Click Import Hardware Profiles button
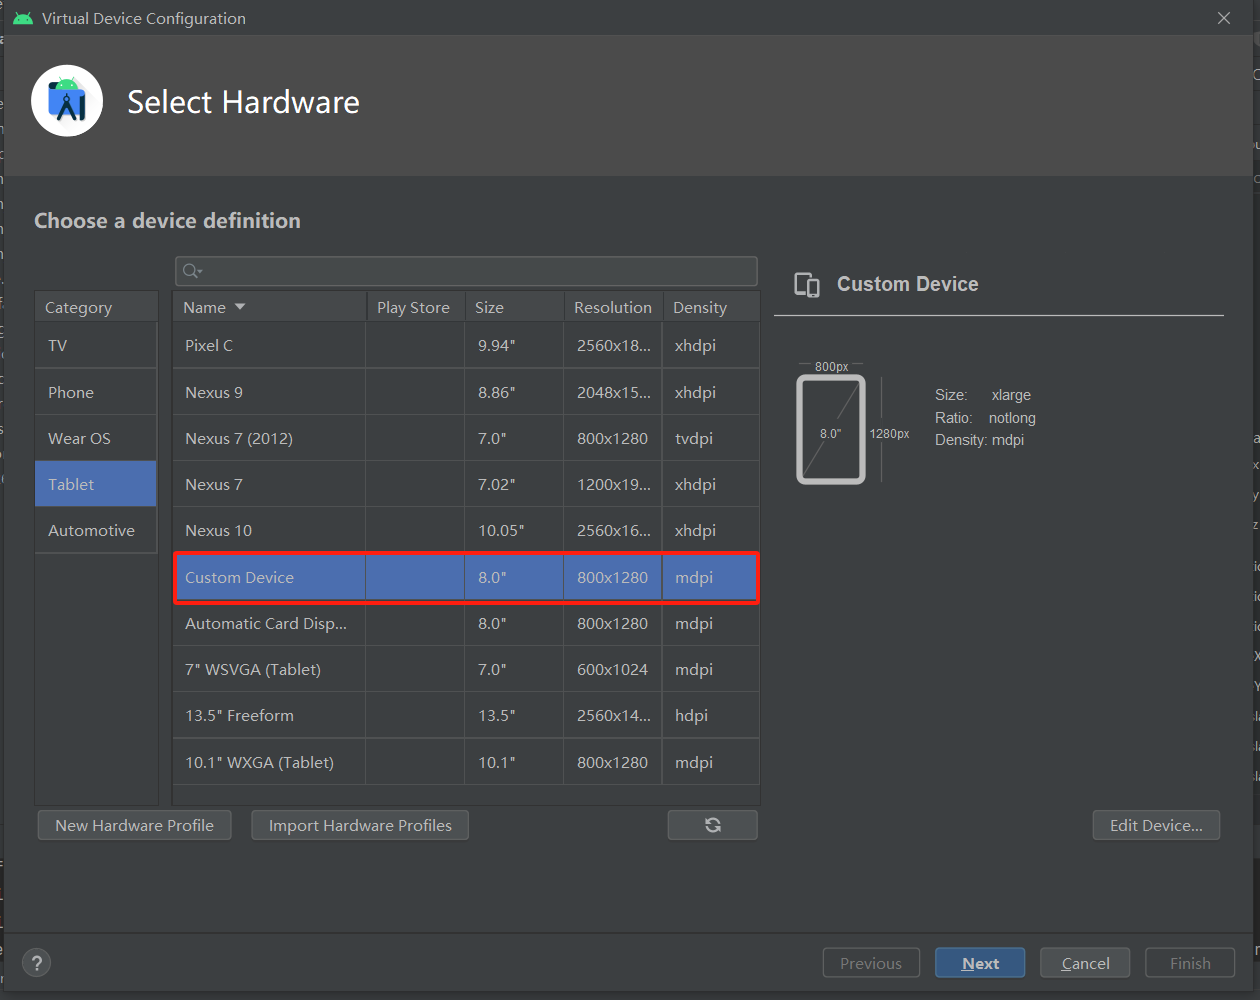The width and height of the screenshot is (1260, 1000). [x=360, y=825]
